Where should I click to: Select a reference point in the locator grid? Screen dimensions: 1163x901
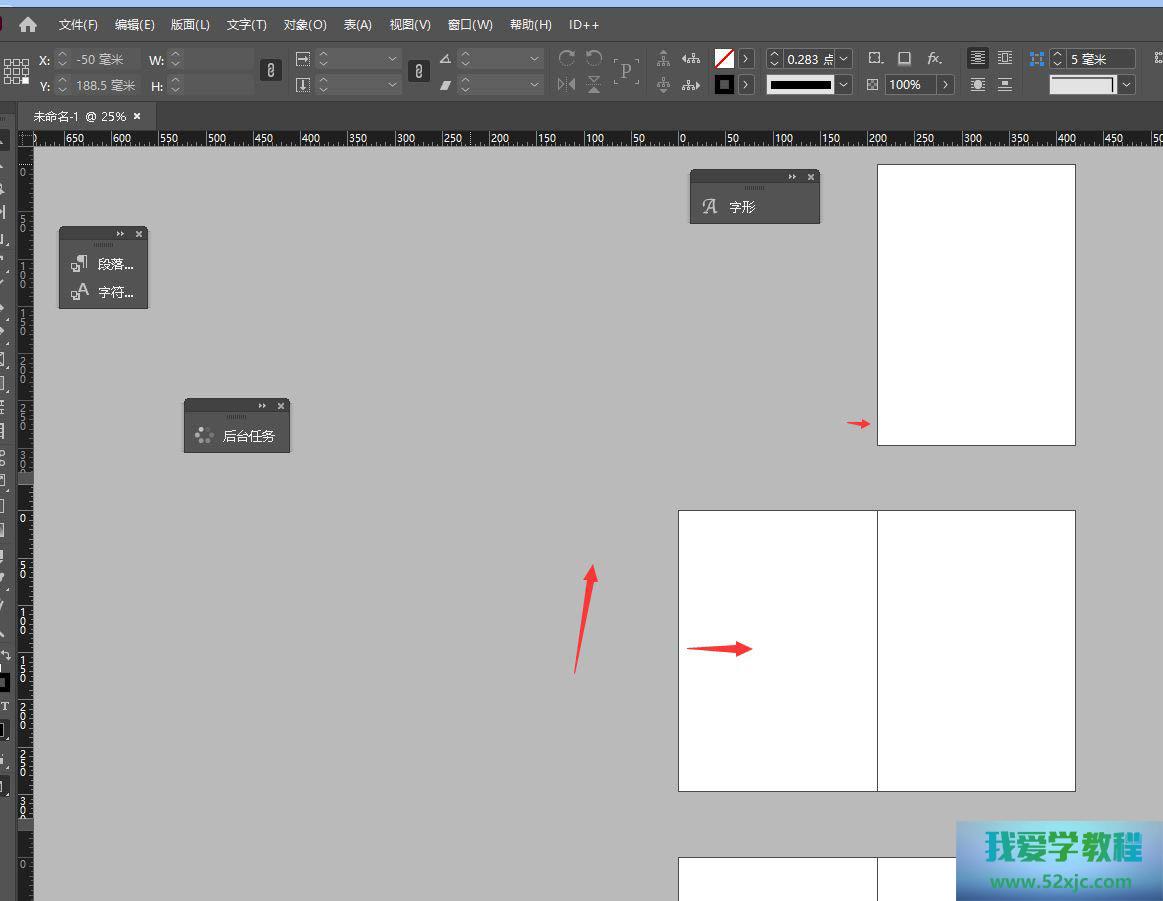tap(16, 71)
